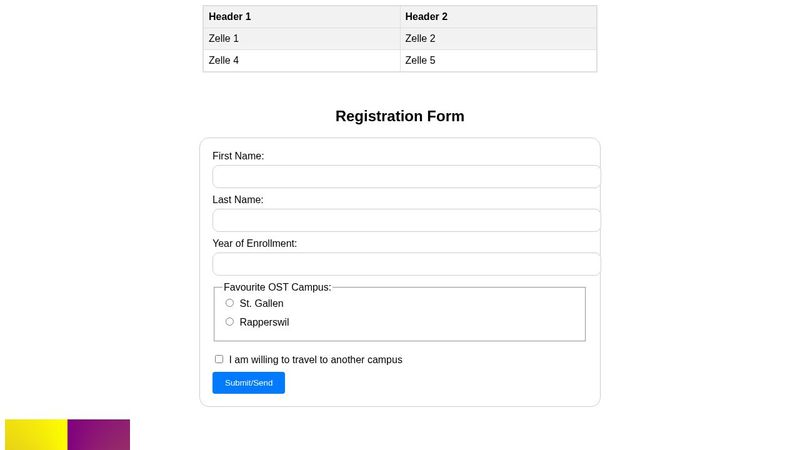Click the Year of Enrollment label
Screen dimensions: 800x450
coord(255,243)
